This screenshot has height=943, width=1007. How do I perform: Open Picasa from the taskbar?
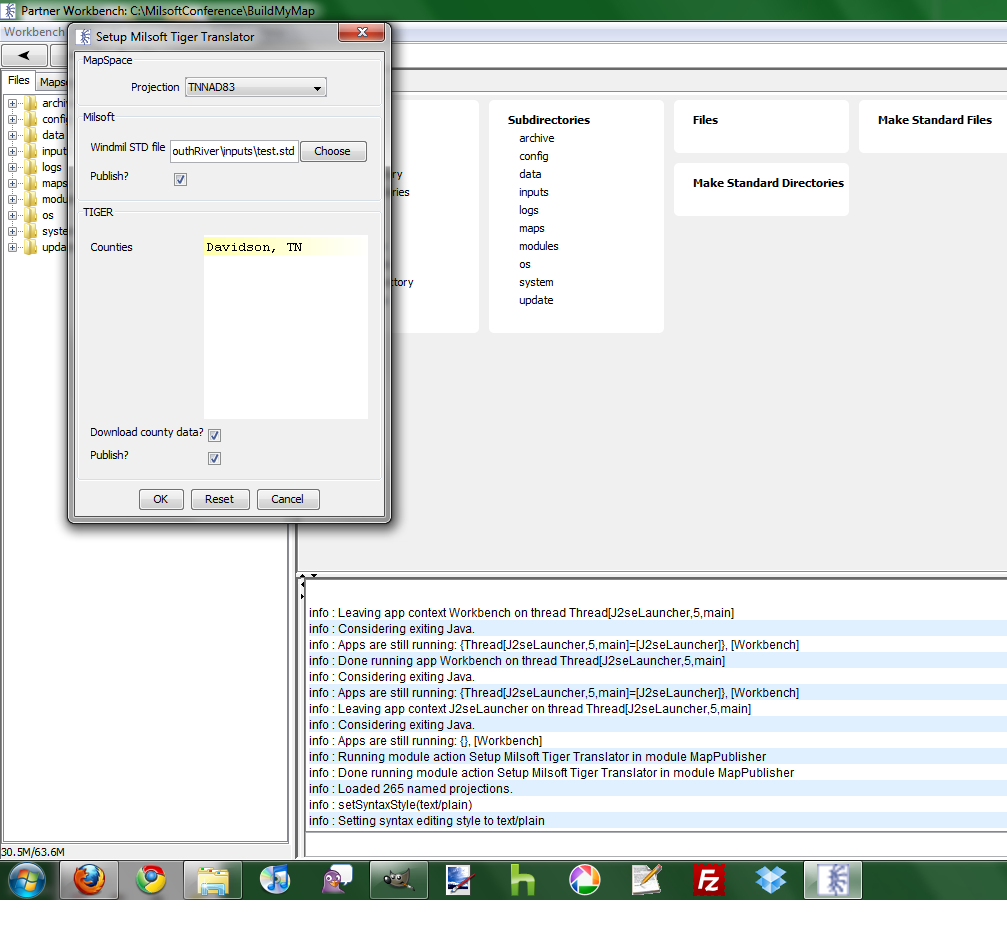pyautogui.click(x=584, y=879)
